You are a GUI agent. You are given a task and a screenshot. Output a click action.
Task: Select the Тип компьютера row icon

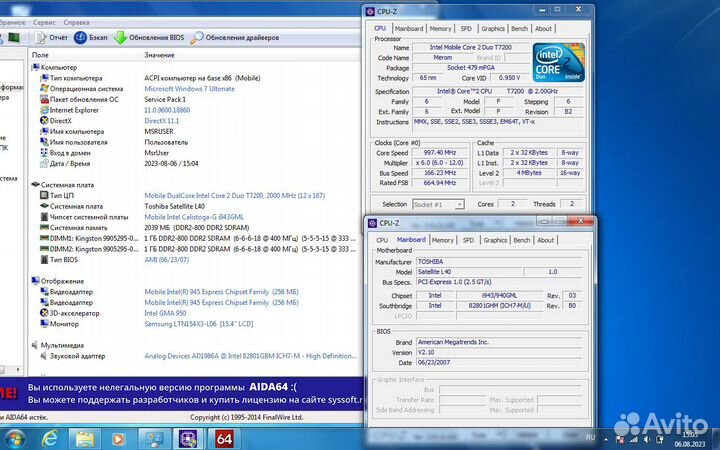pos(44,78)
